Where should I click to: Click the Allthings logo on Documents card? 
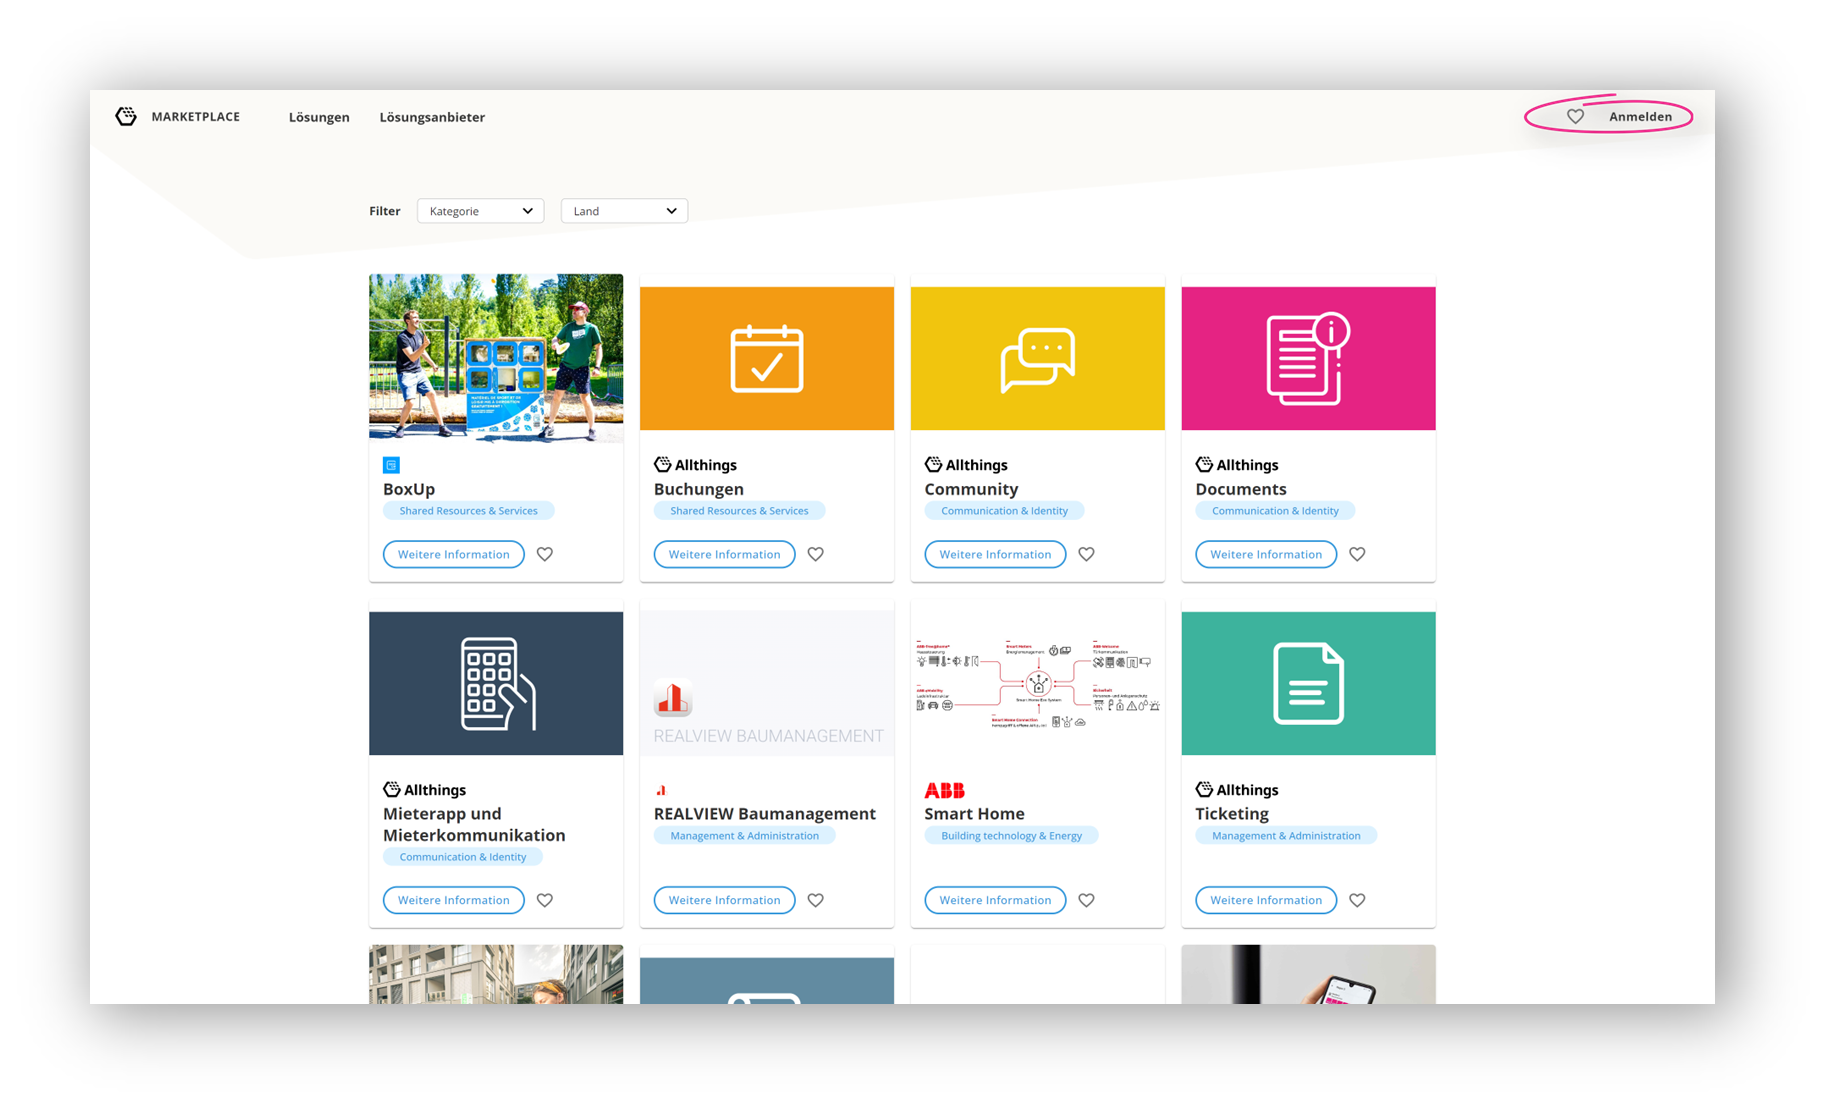pyautogui.click(x=1237, y=465)
